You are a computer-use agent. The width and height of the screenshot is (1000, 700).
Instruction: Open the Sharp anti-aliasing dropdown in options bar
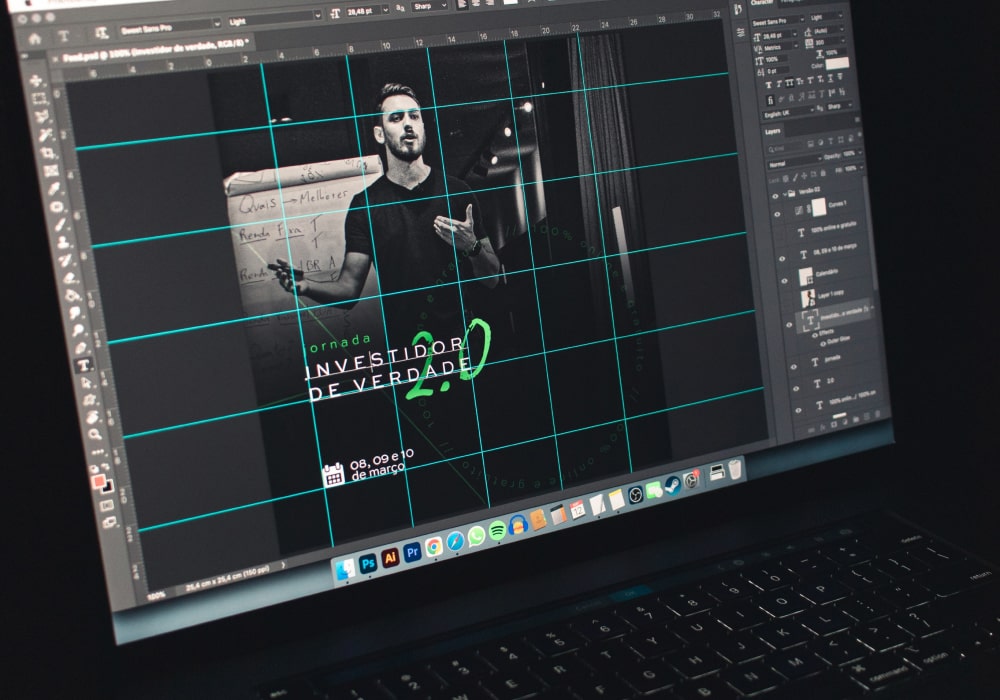click(x=429, y=6)
